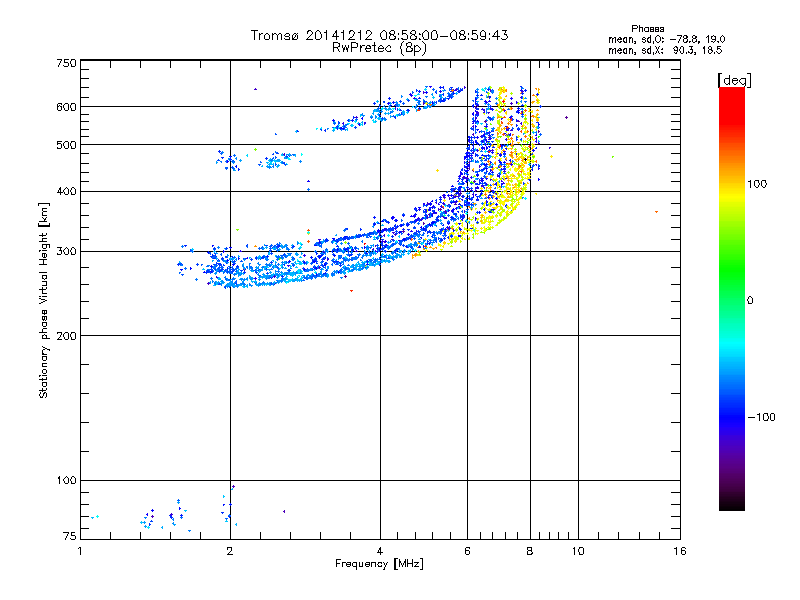Click the colorbar label '100'
This screenshot has height=600, width=800.
coord(757,184)
